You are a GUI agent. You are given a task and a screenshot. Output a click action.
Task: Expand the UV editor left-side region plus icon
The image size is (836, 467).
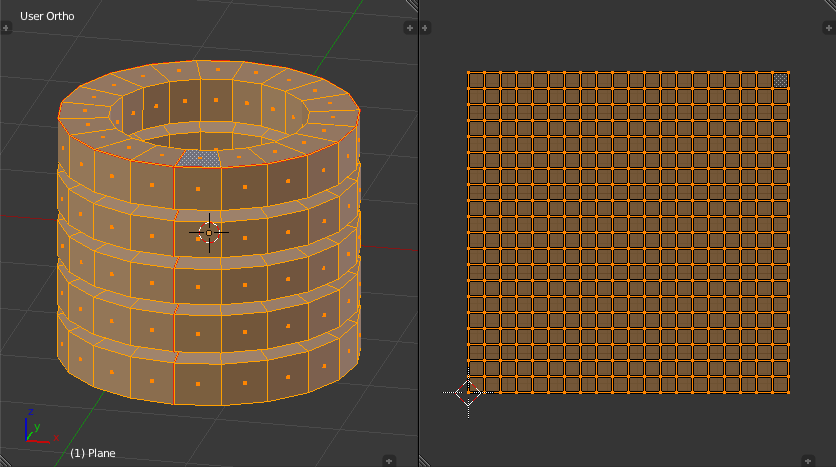click(x=425, y=28)
